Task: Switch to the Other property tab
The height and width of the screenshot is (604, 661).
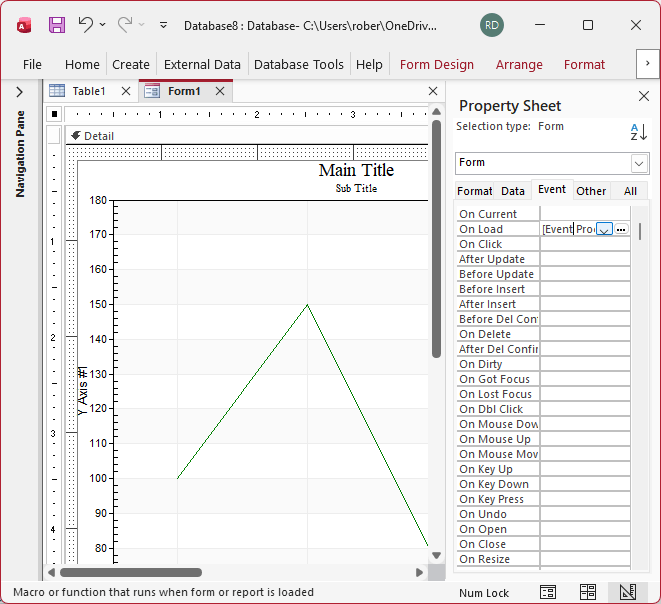Action: (x=591, y=191)
